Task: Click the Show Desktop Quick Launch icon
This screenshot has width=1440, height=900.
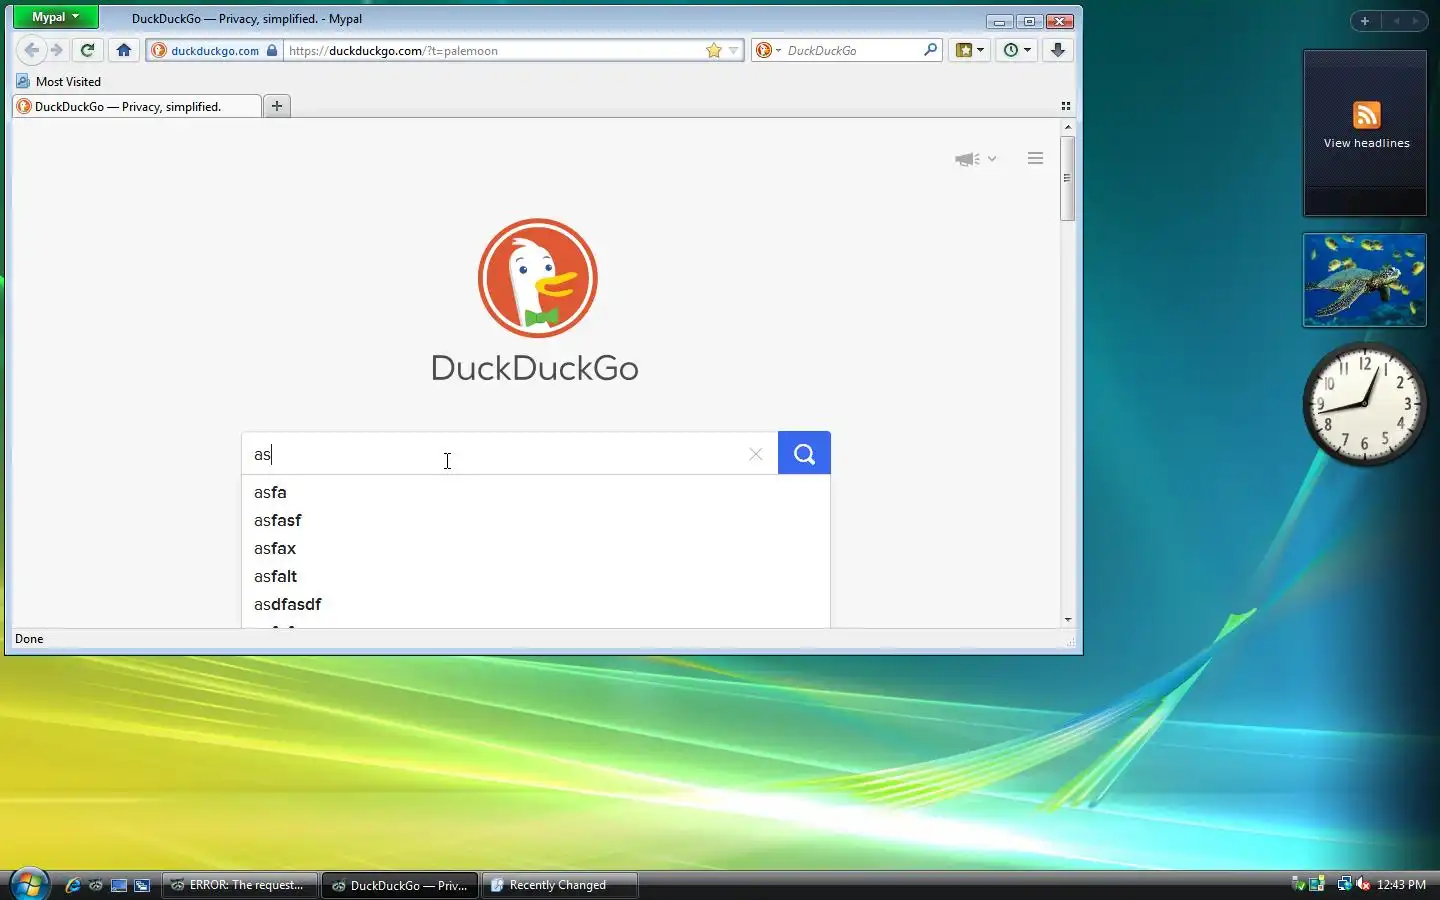Action: point(119,885)
